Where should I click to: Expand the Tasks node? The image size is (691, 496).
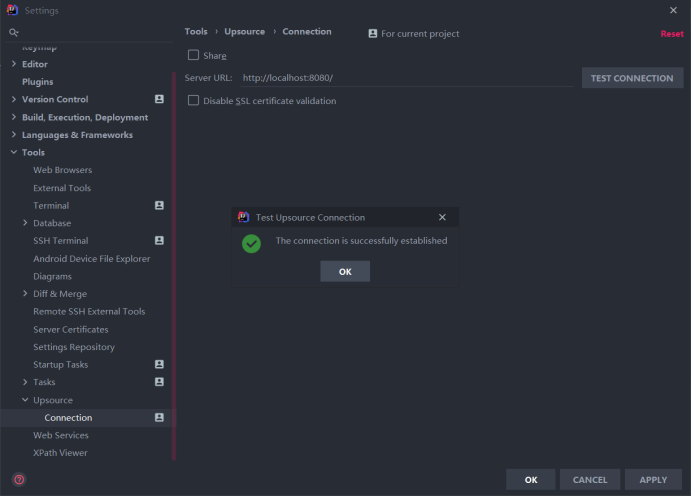click(x=25, y=382)
